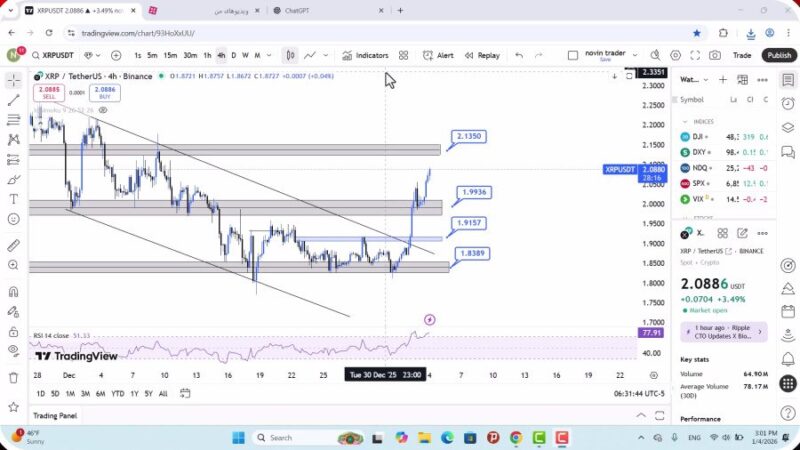This screenshot has width=800, height=450.
Task: Select the 15m timeframe
Action: tap(170, 55)
